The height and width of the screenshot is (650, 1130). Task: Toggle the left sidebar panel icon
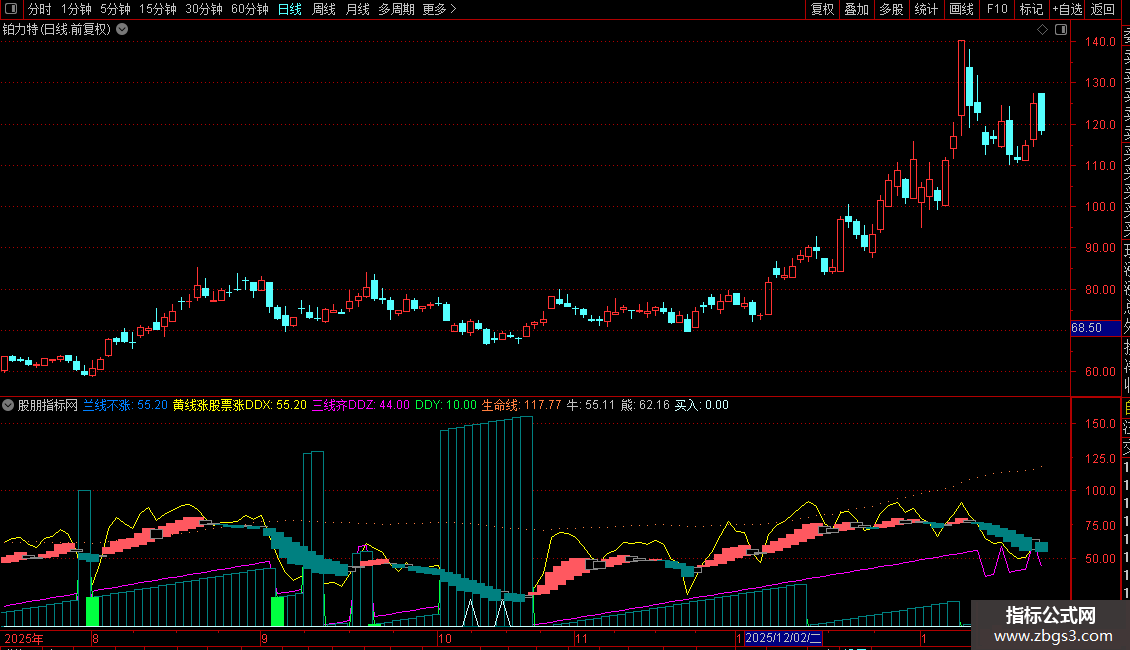click(11, 9)
